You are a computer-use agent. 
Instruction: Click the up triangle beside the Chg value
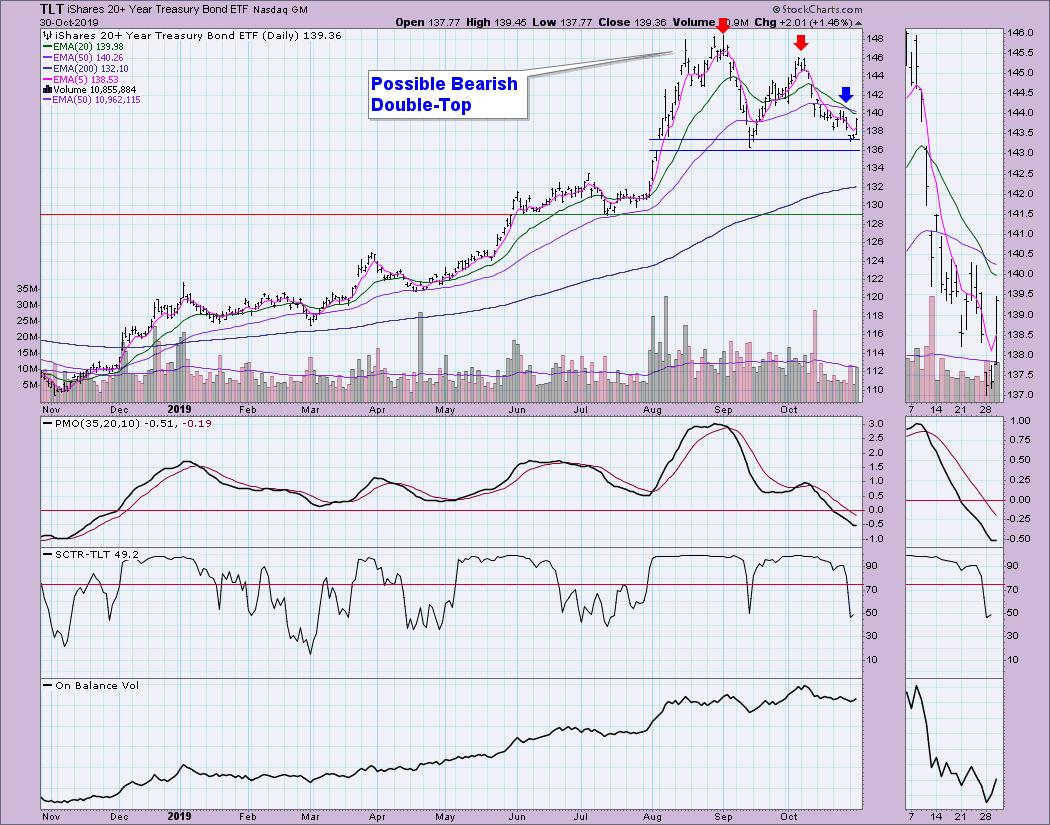[858, 23]
